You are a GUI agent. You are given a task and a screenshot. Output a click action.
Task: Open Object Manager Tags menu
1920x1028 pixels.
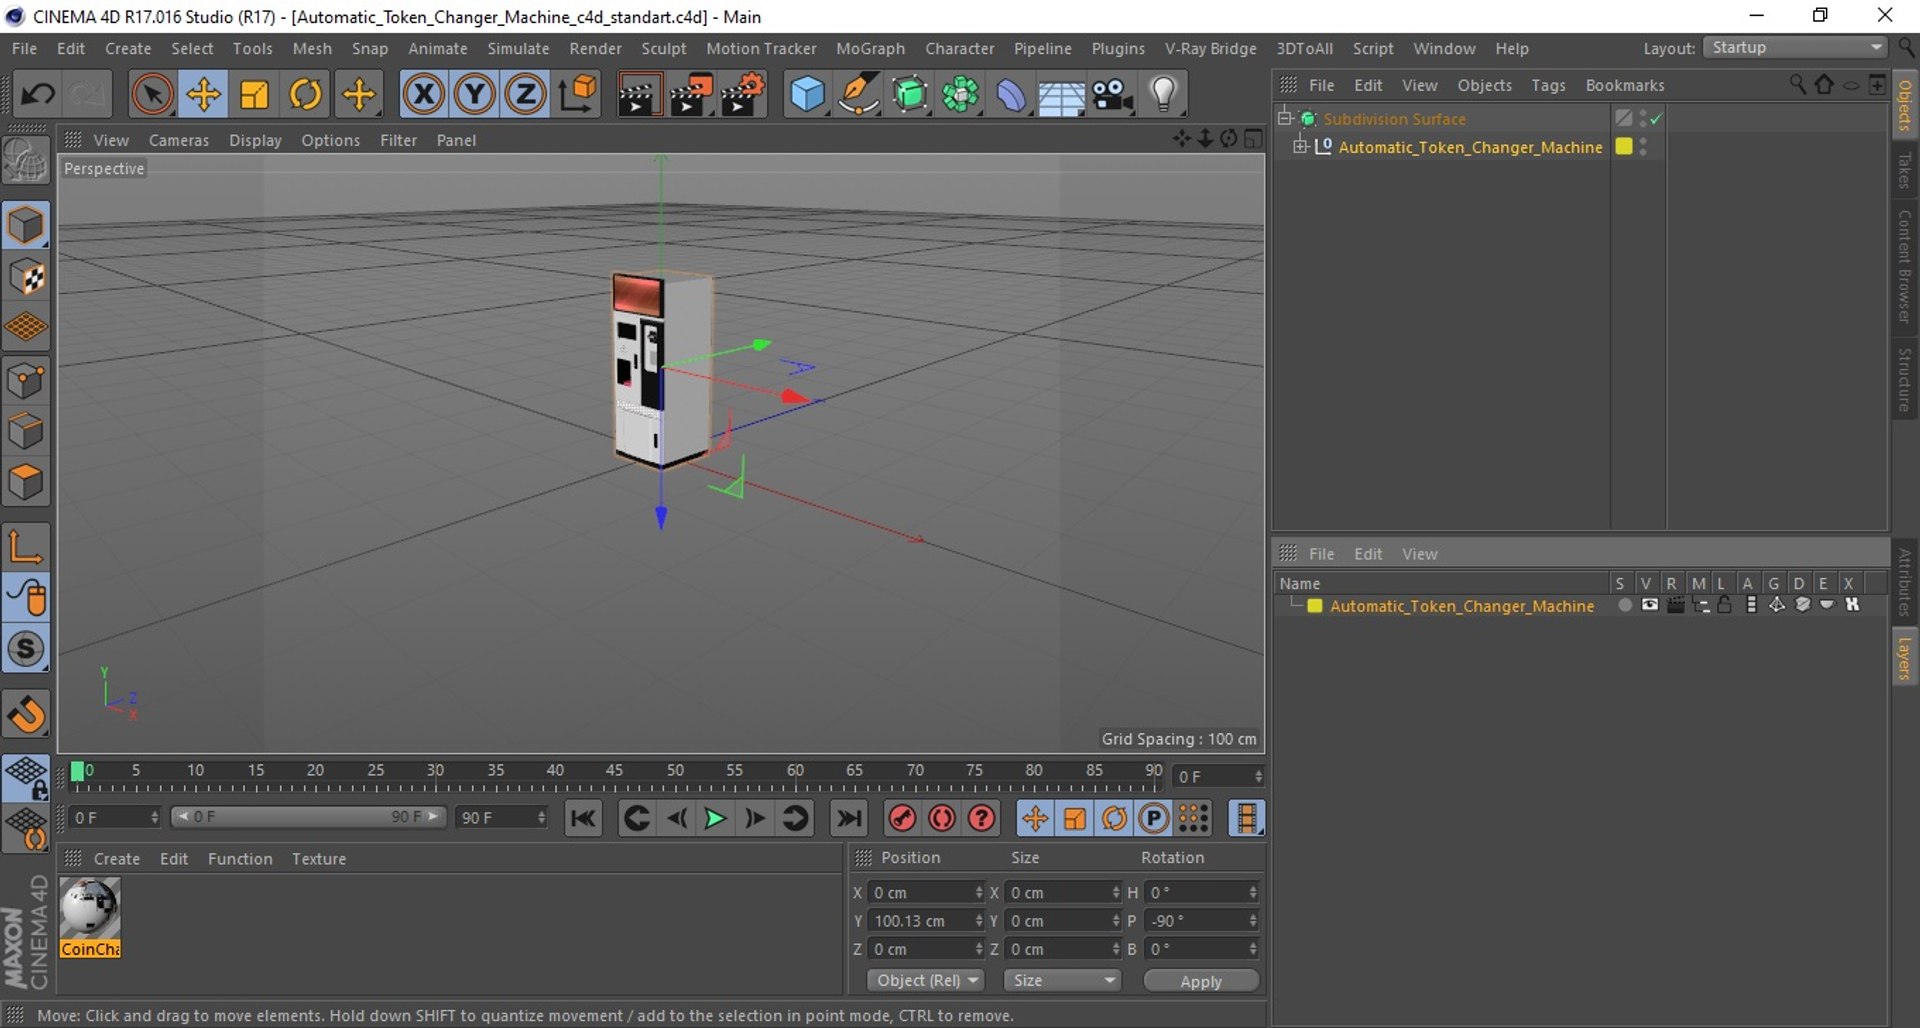click(x=1548, y=85)
